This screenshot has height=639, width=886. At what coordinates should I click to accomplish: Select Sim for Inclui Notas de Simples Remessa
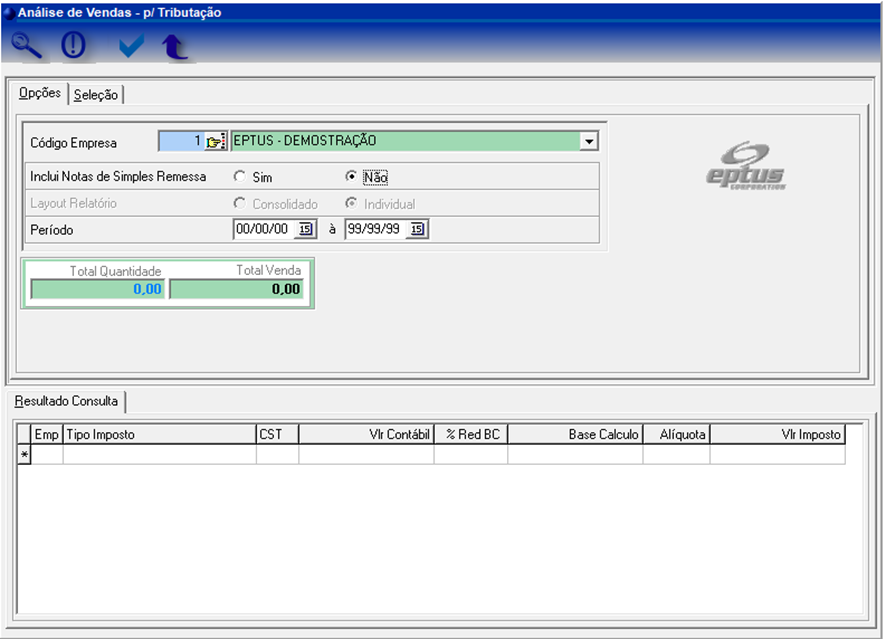tap(239, 177)
